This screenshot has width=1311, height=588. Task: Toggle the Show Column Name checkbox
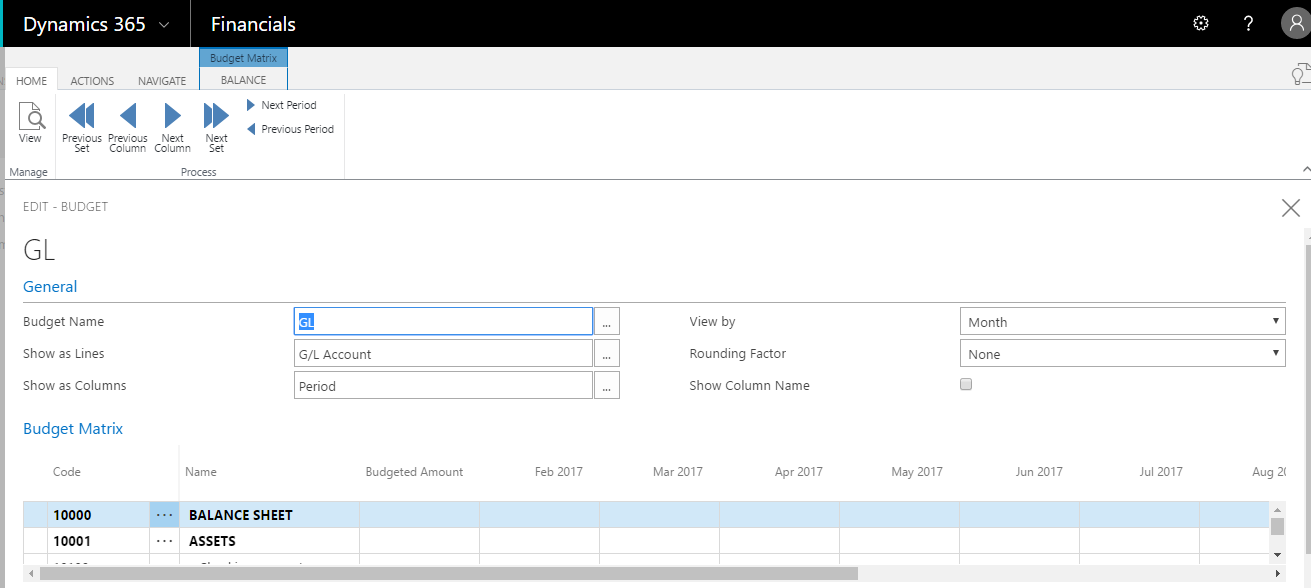[x=966, y=385]
